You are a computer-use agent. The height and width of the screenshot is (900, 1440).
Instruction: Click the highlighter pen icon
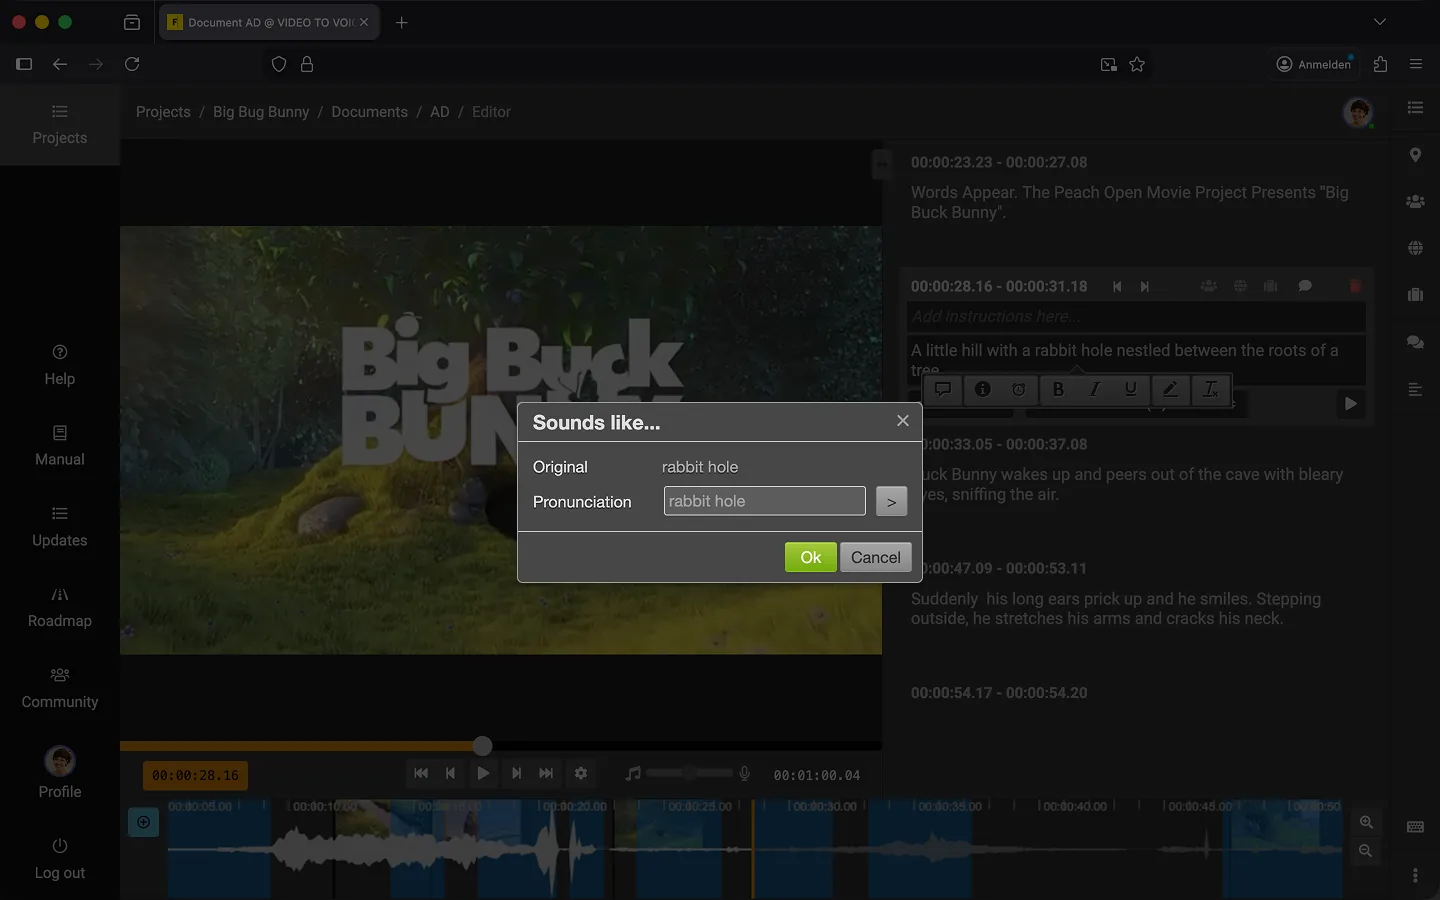click(1170, 390)
